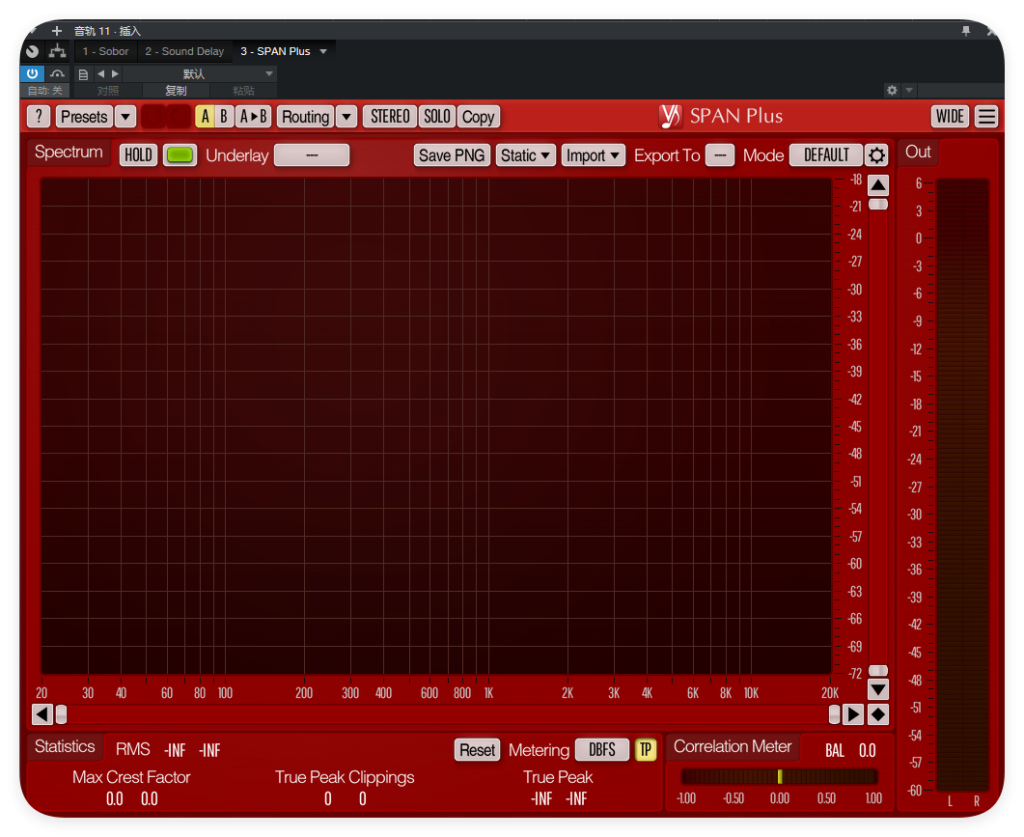The height and width of the screenshot is (837, 1024).
Task: Toggle the spectrum HOLD button
Action: tap(138, 155)
